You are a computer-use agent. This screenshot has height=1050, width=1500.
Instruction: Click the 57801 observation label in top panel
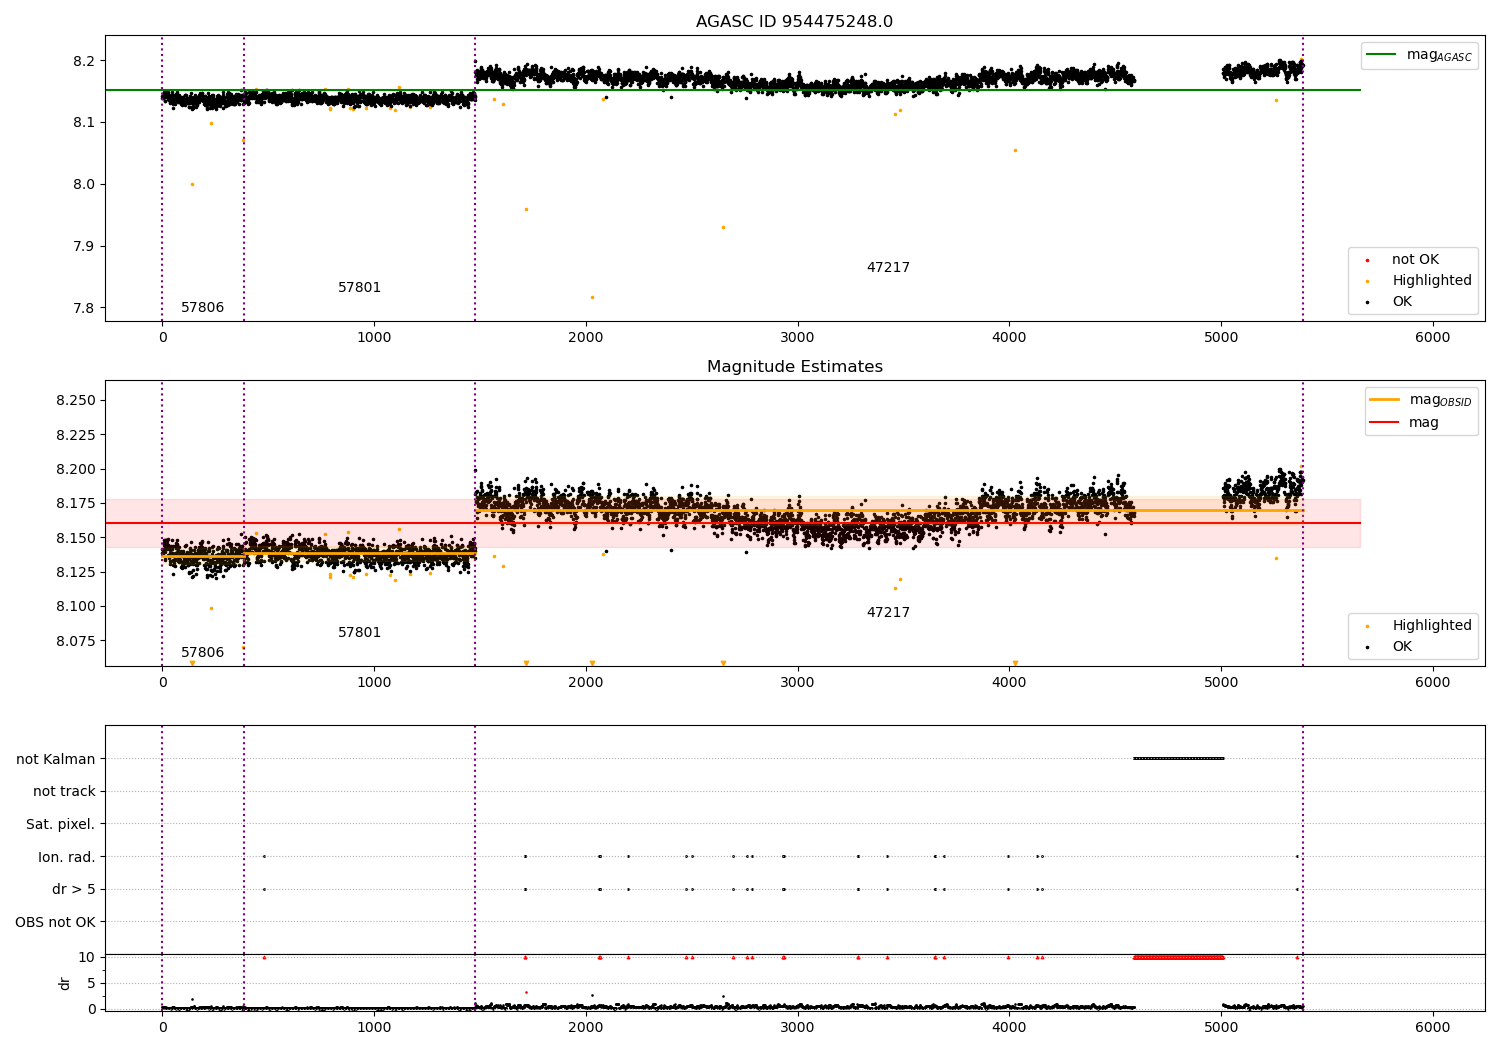click(x=359, y=288)
